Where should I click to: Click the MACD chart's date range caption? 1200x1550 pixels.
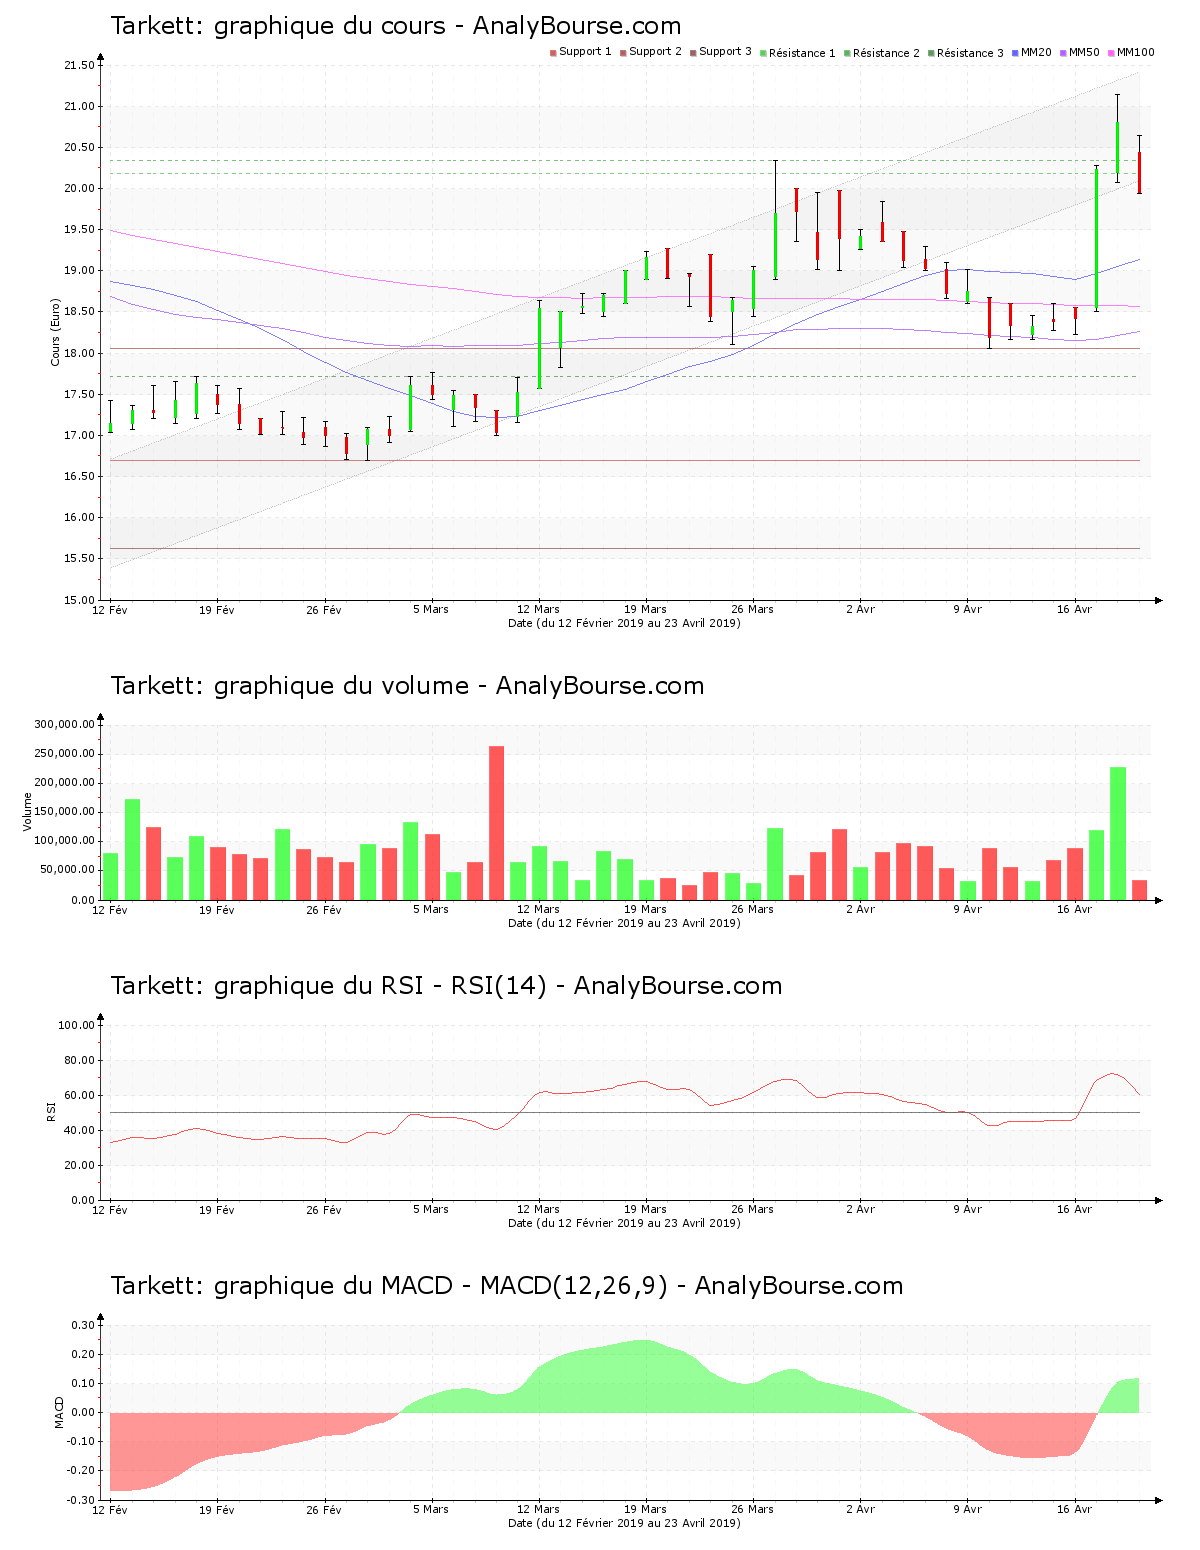624,1523
